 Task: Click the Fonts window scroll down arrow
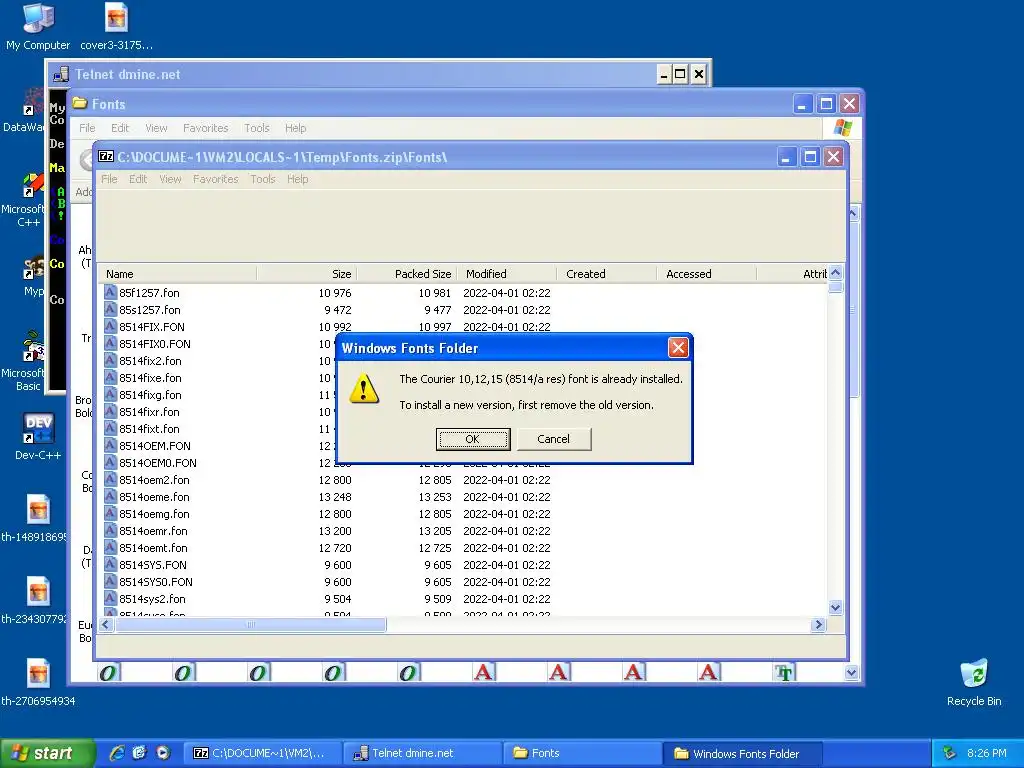click(851, 673)
